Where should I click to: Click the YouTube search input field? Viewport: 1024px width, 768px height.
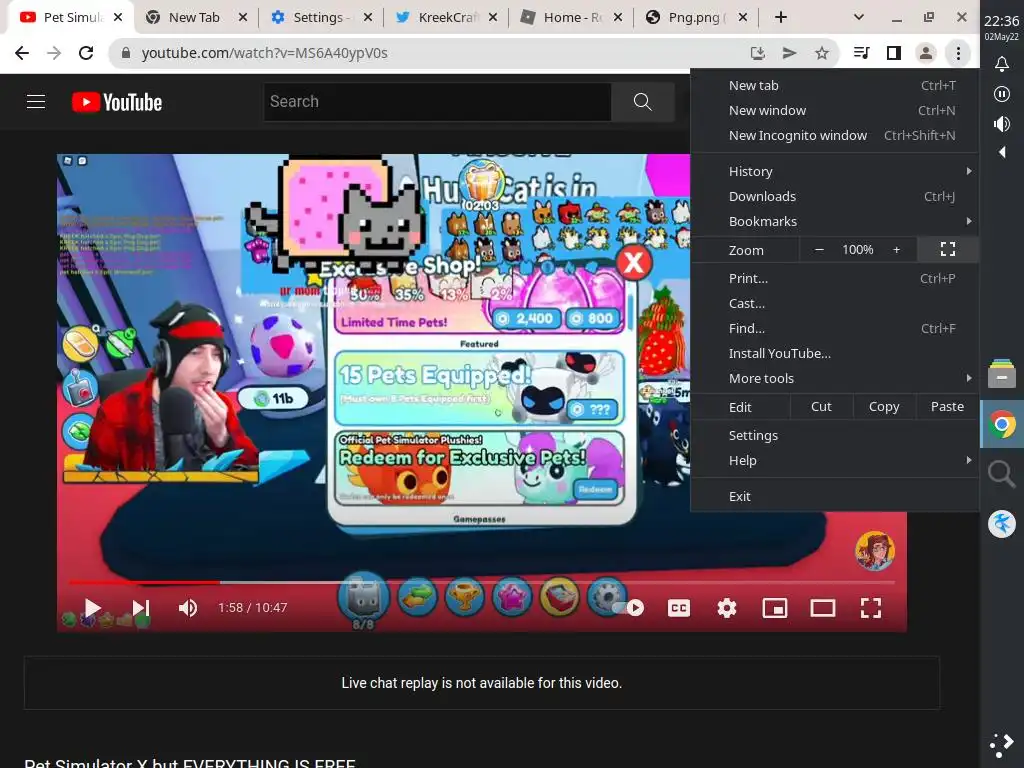click(x=438, y=102)
